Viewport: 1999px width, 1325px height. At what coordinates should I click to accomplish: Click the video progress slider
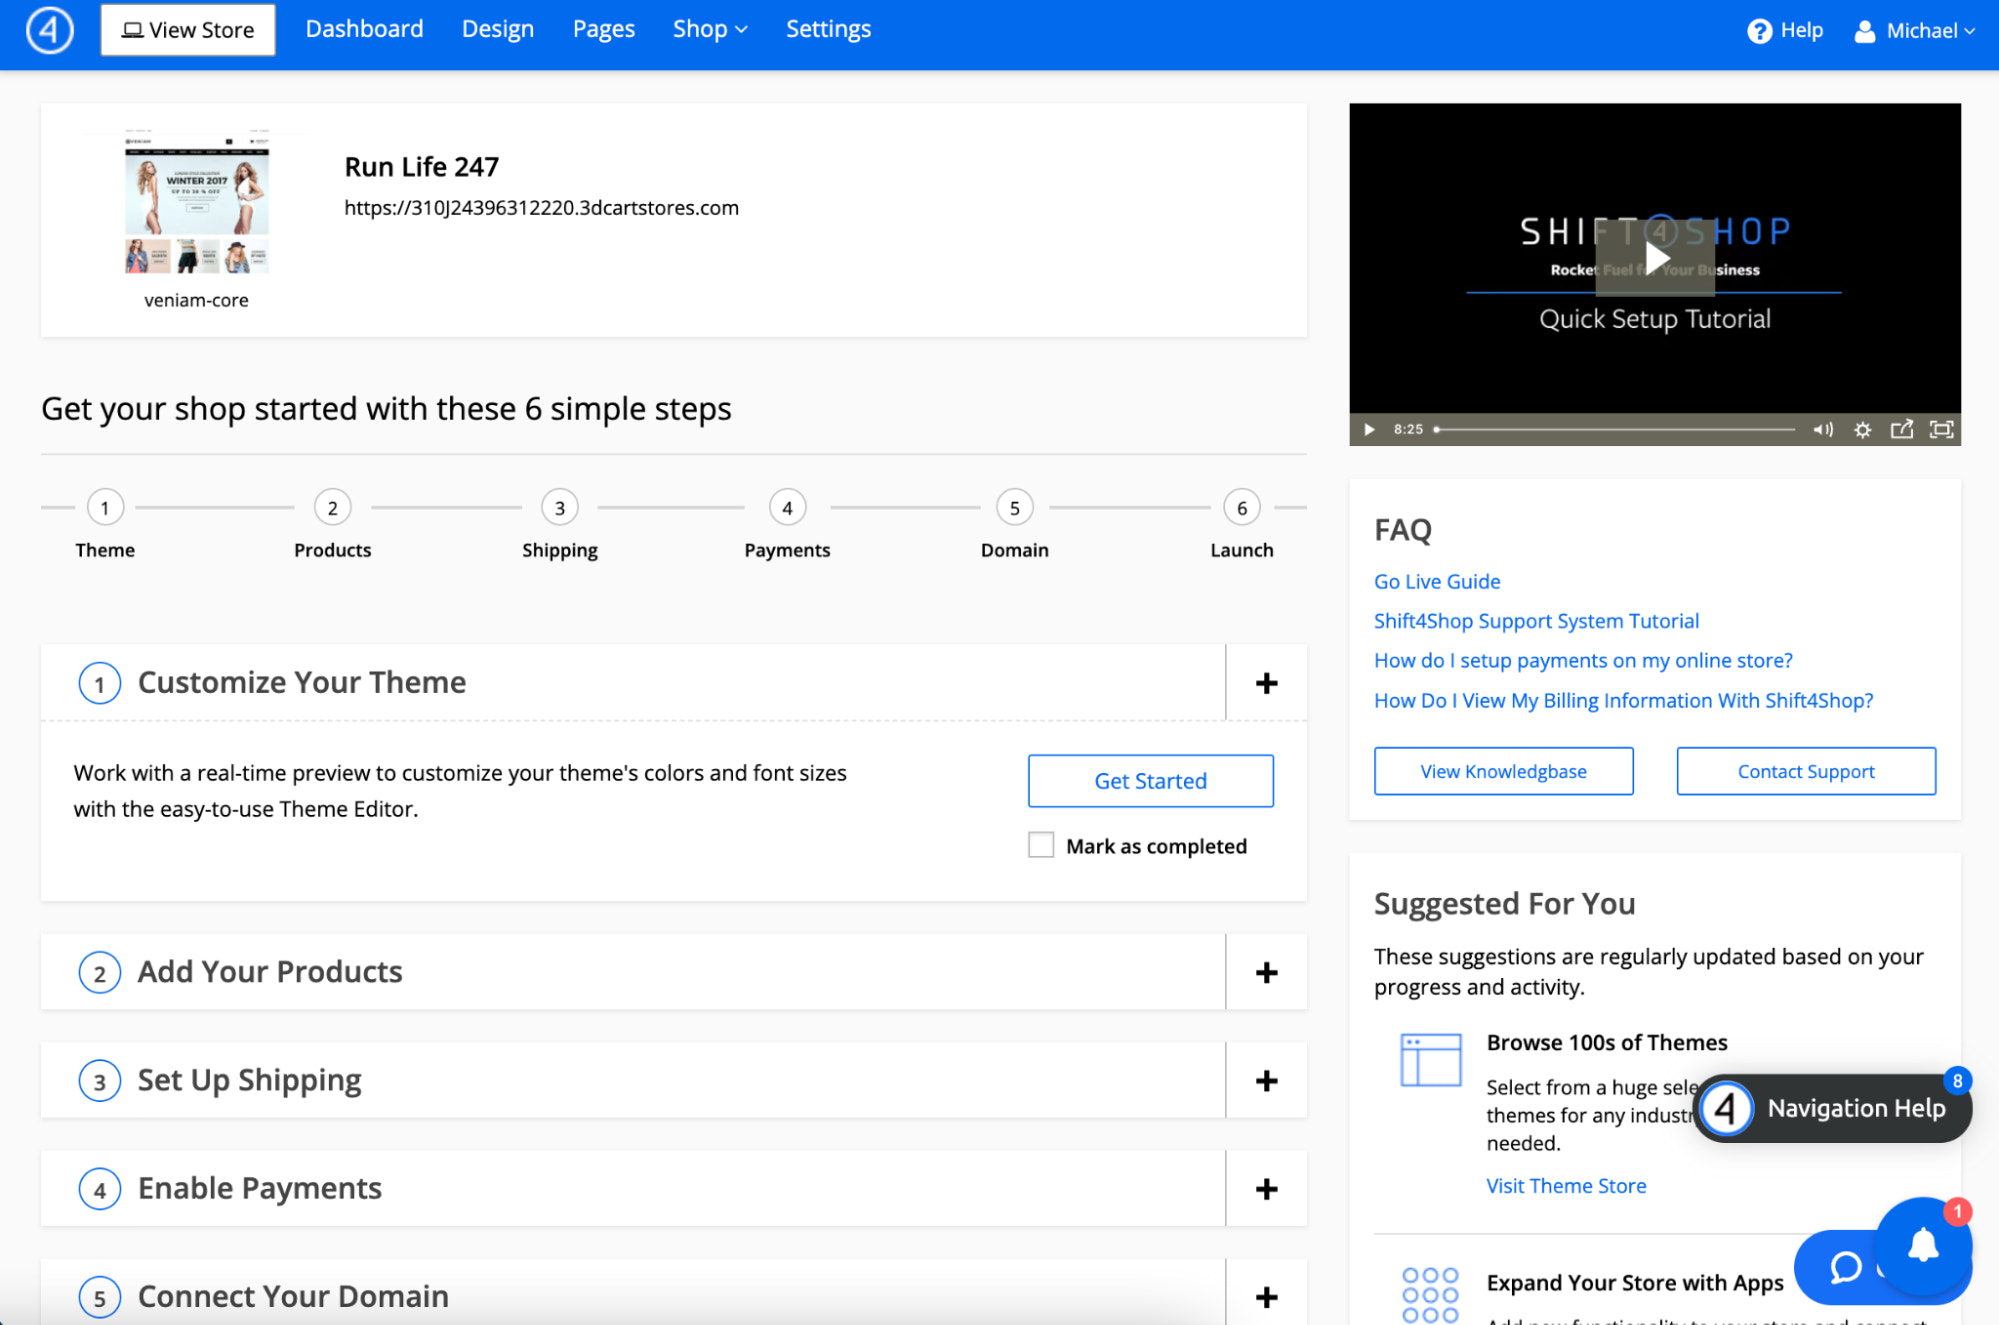pyautogui.click(x=1614, y=429)
